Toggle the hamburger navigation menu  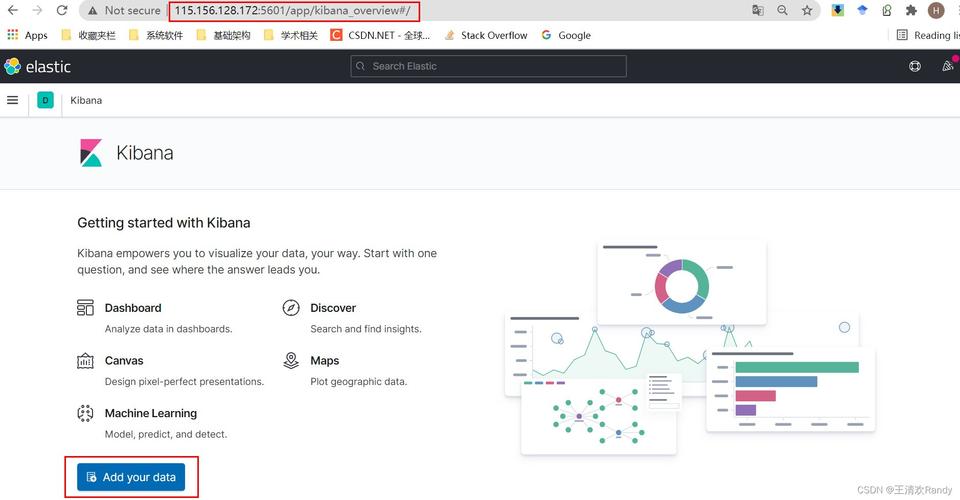tap(12, 100)
